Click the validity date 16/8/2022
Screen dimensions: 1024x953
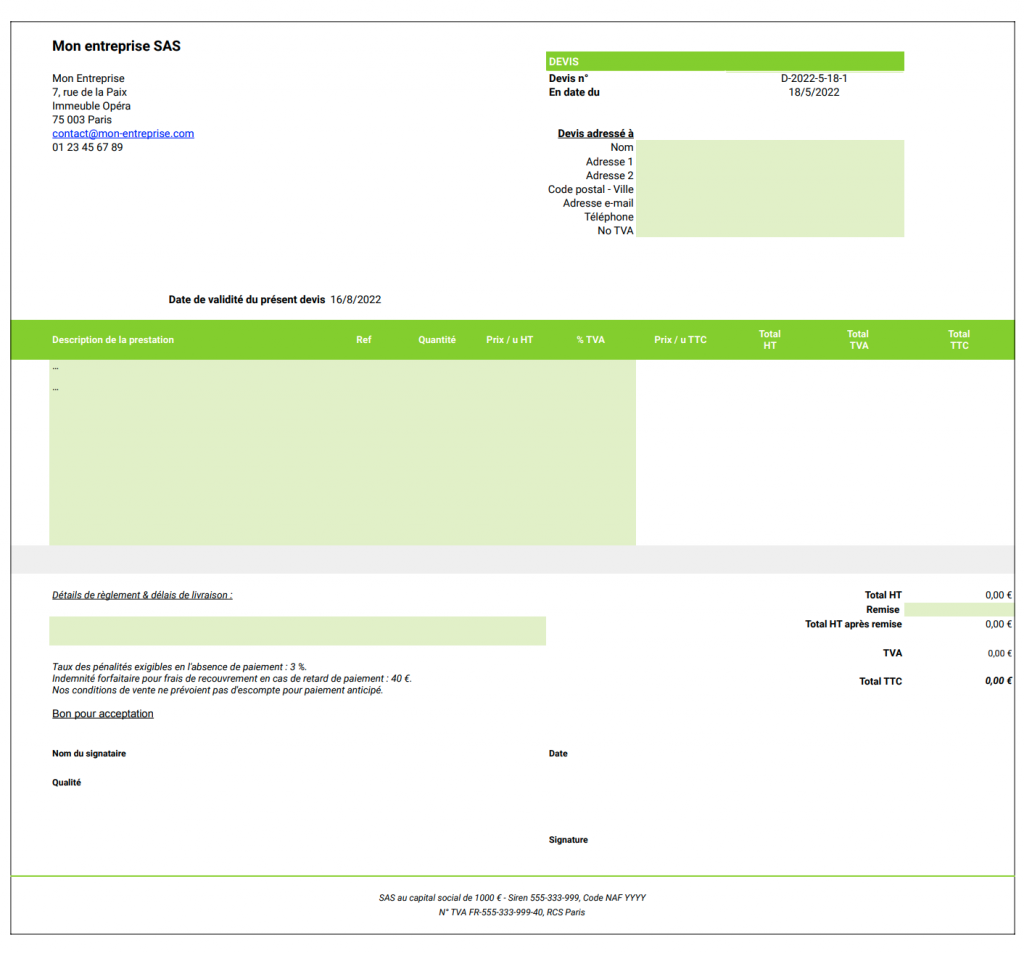[356, 299]
